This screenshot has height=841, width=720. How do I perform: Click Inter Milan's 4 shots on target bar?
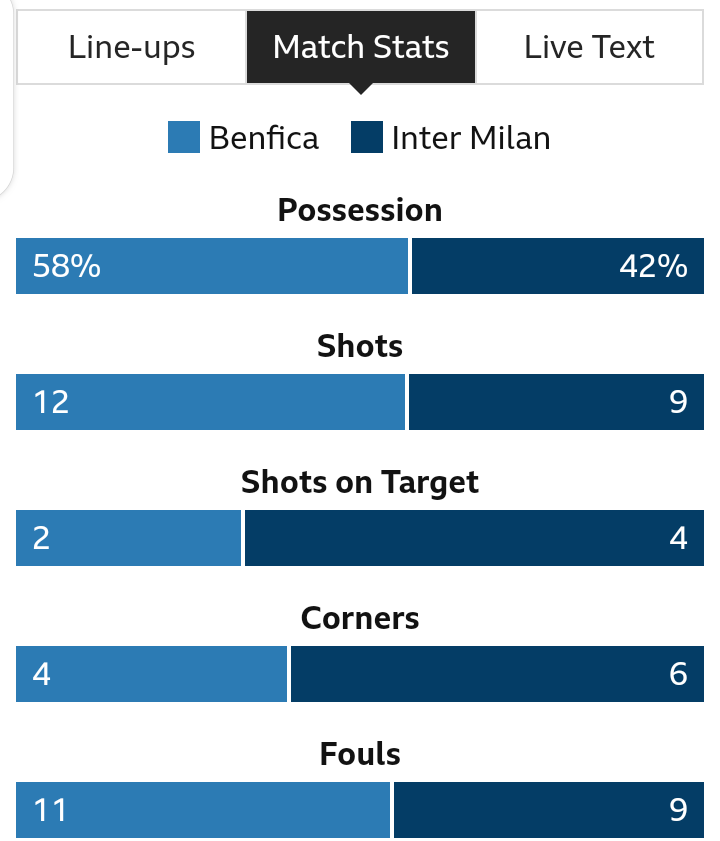click(x=474, y=538)
